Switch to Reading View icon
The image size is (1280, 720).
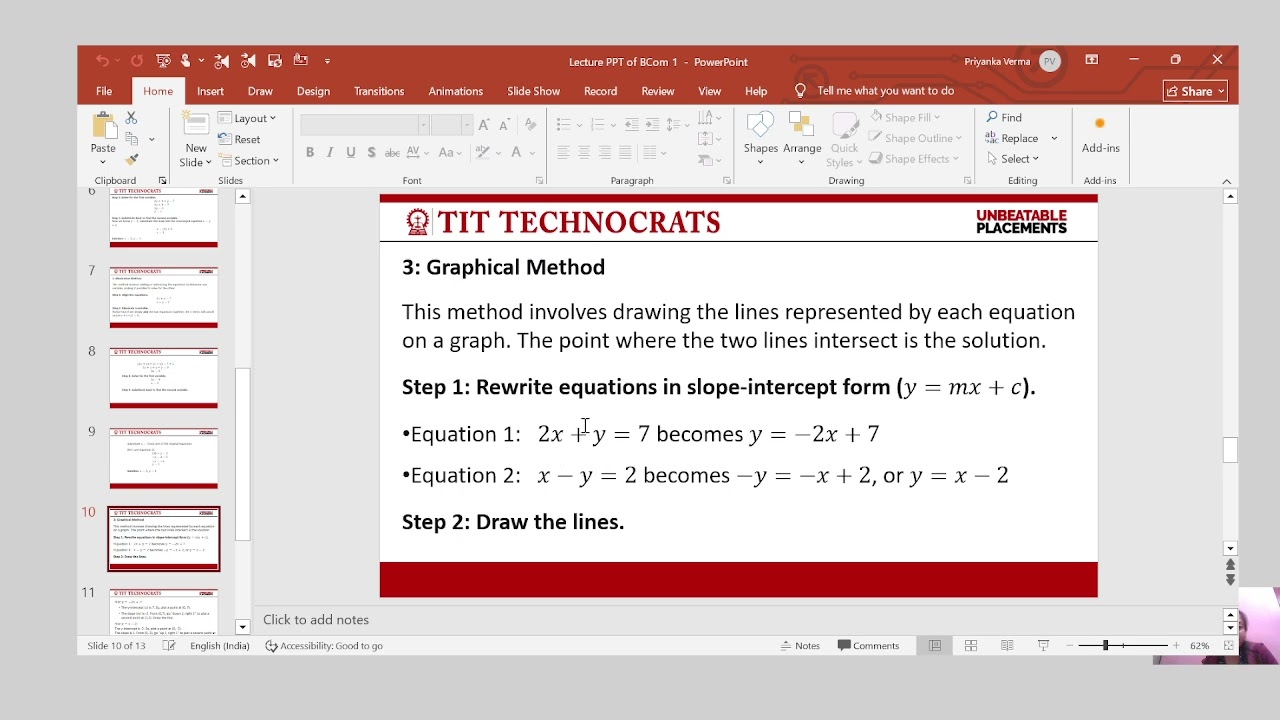click(1007, 646)
